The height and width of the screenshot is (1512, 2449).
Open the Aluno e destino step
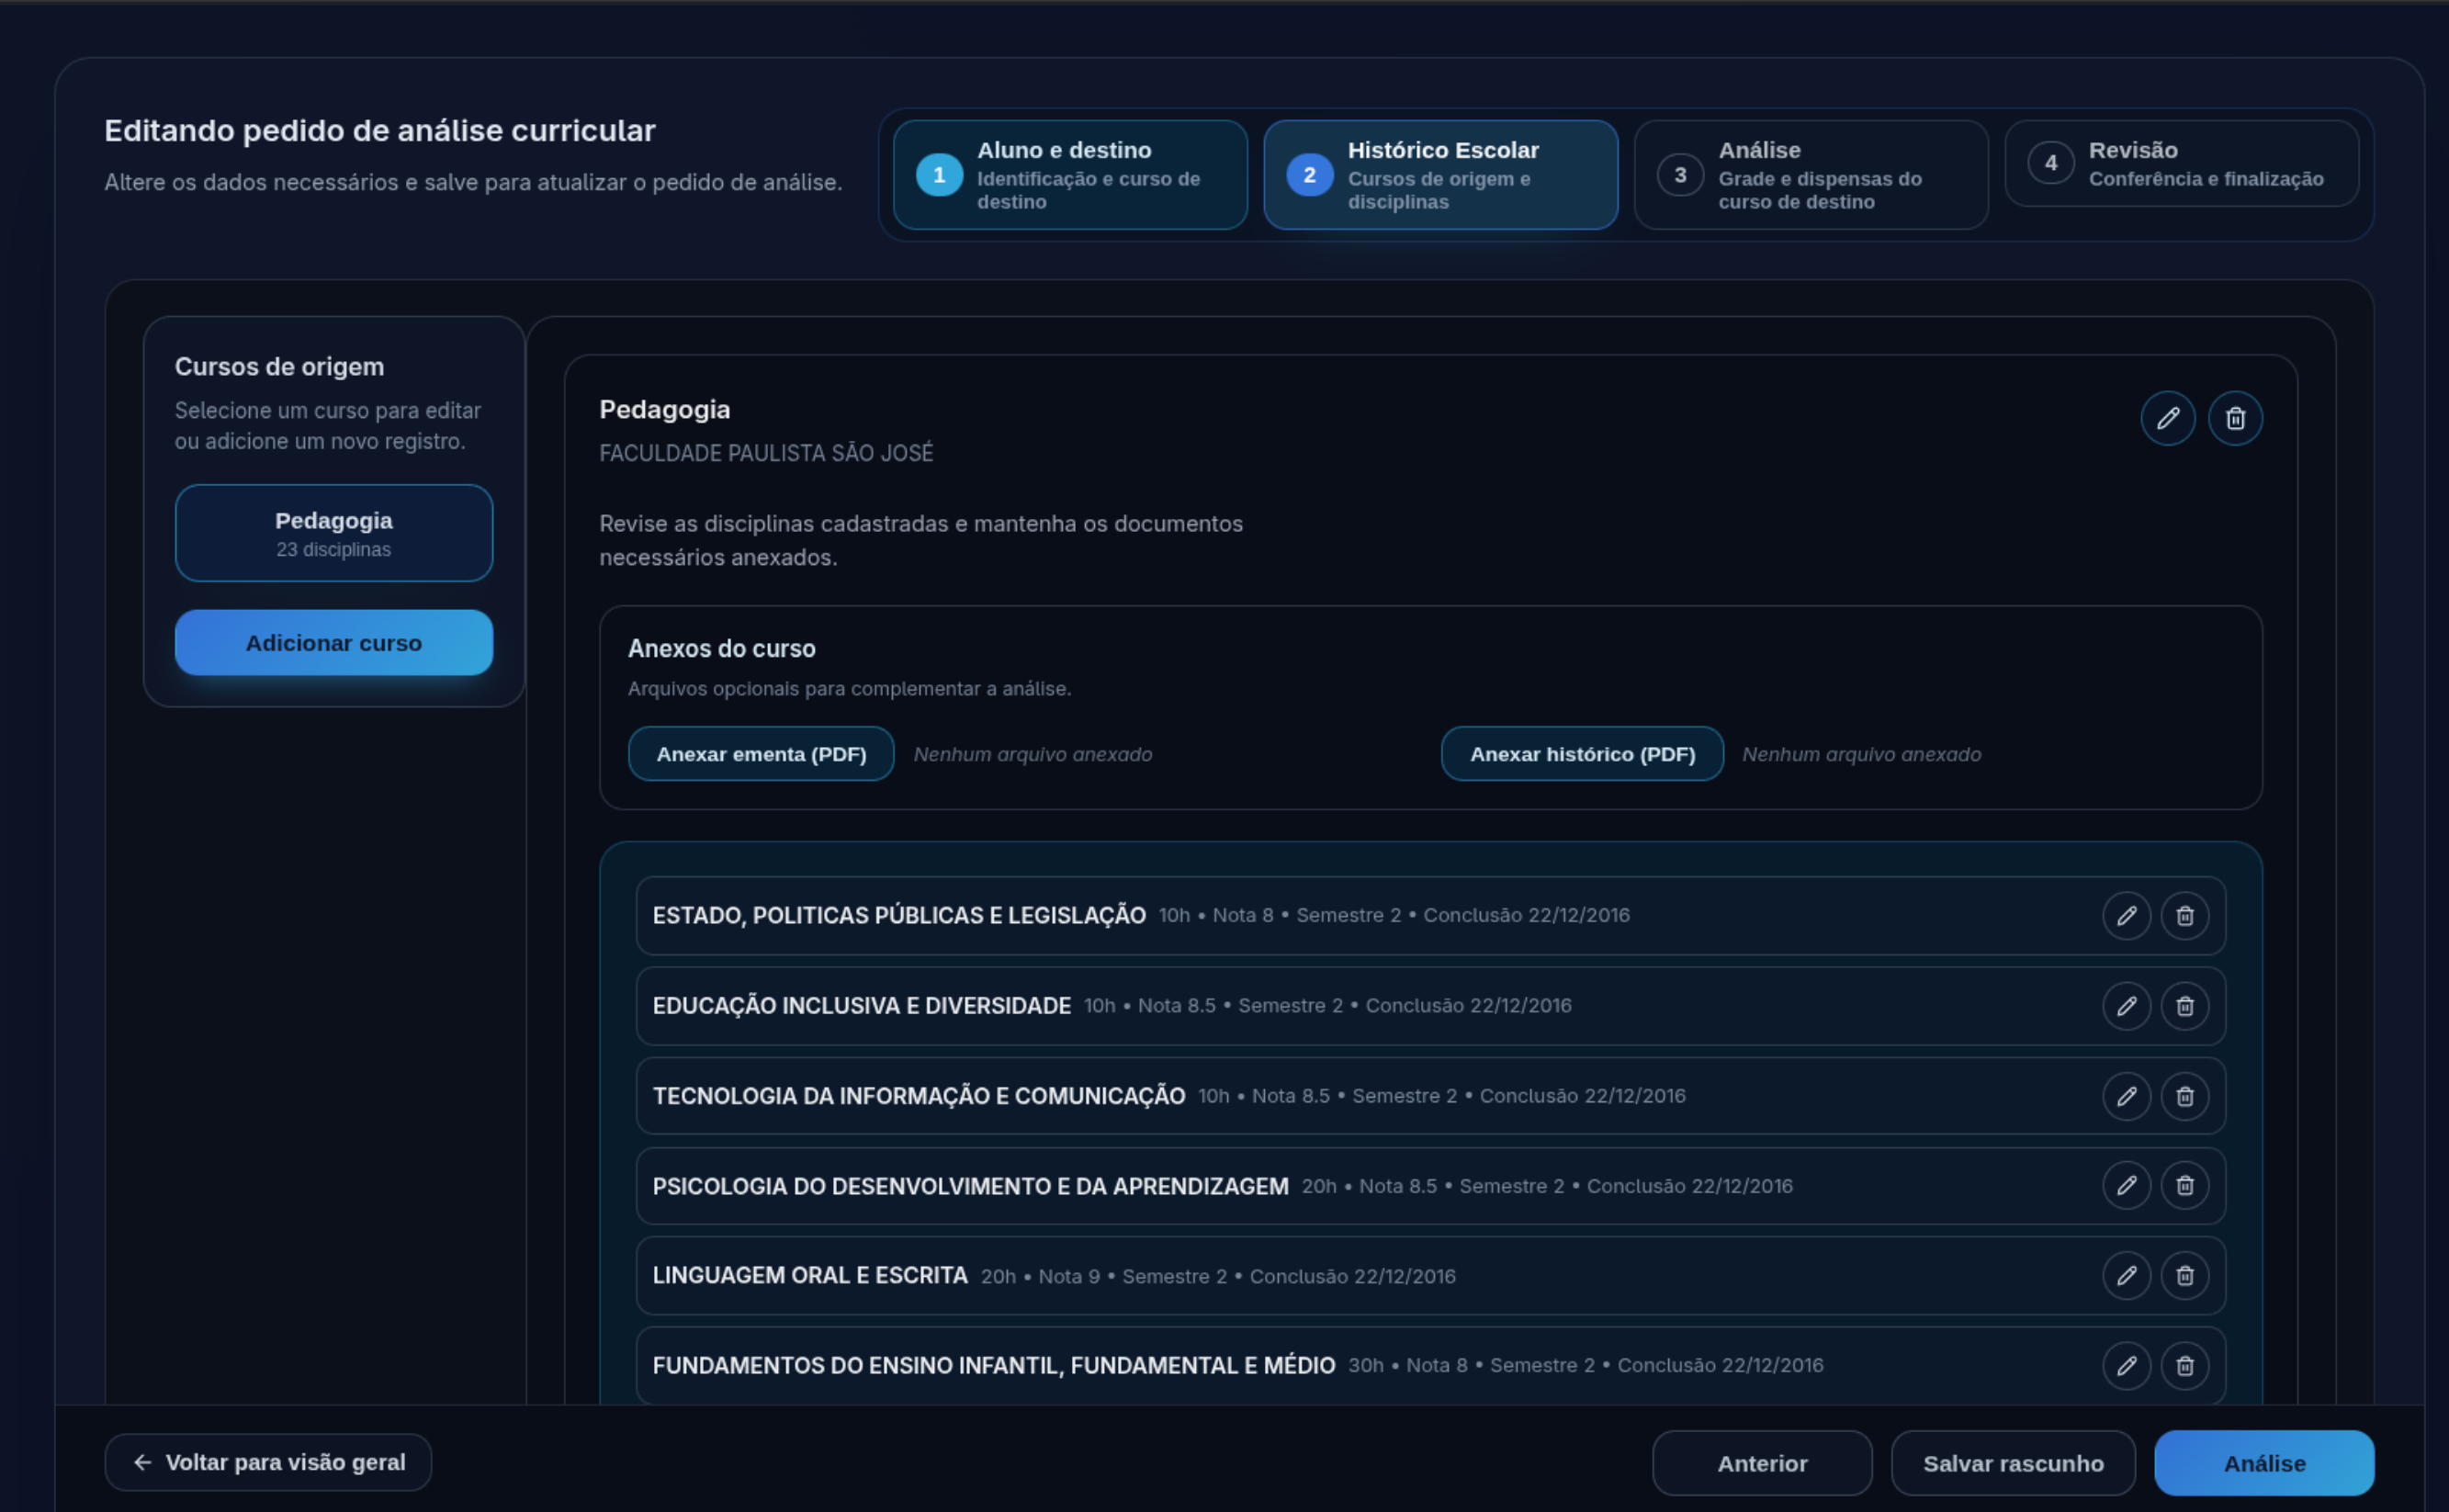1067,175
